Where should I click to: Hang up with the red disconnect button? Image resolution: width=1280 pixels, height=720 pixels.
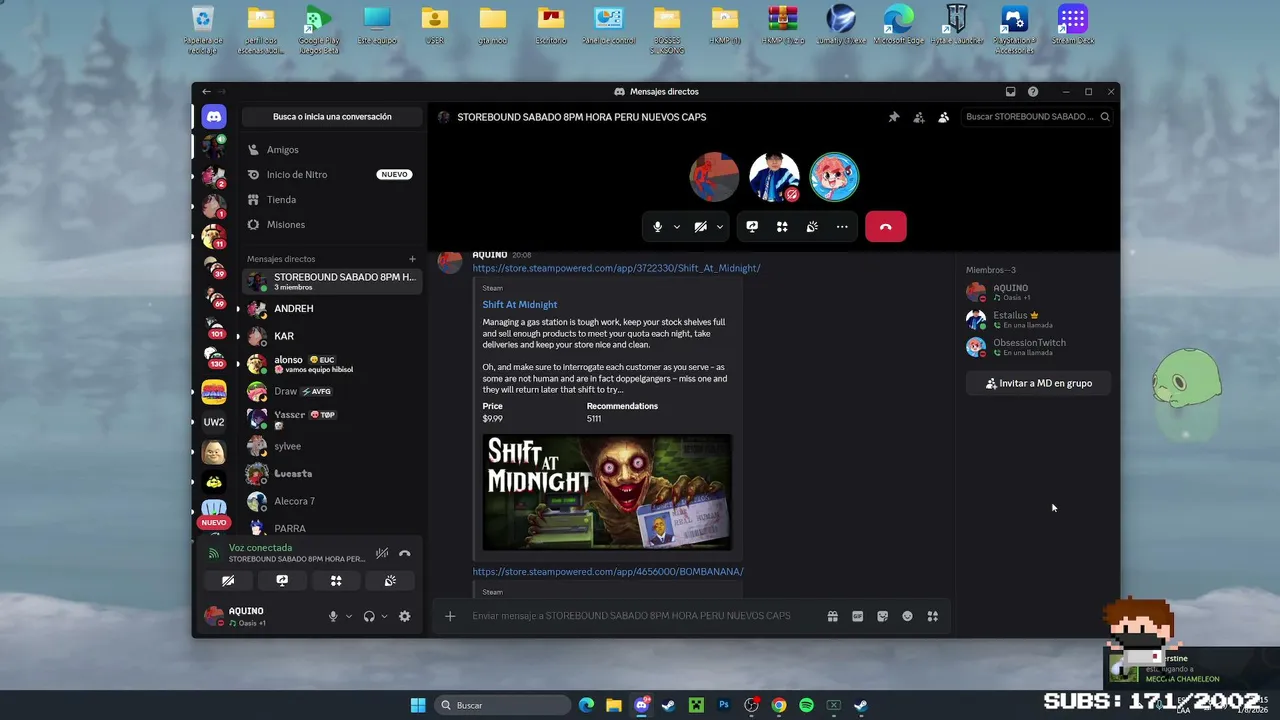886,227
